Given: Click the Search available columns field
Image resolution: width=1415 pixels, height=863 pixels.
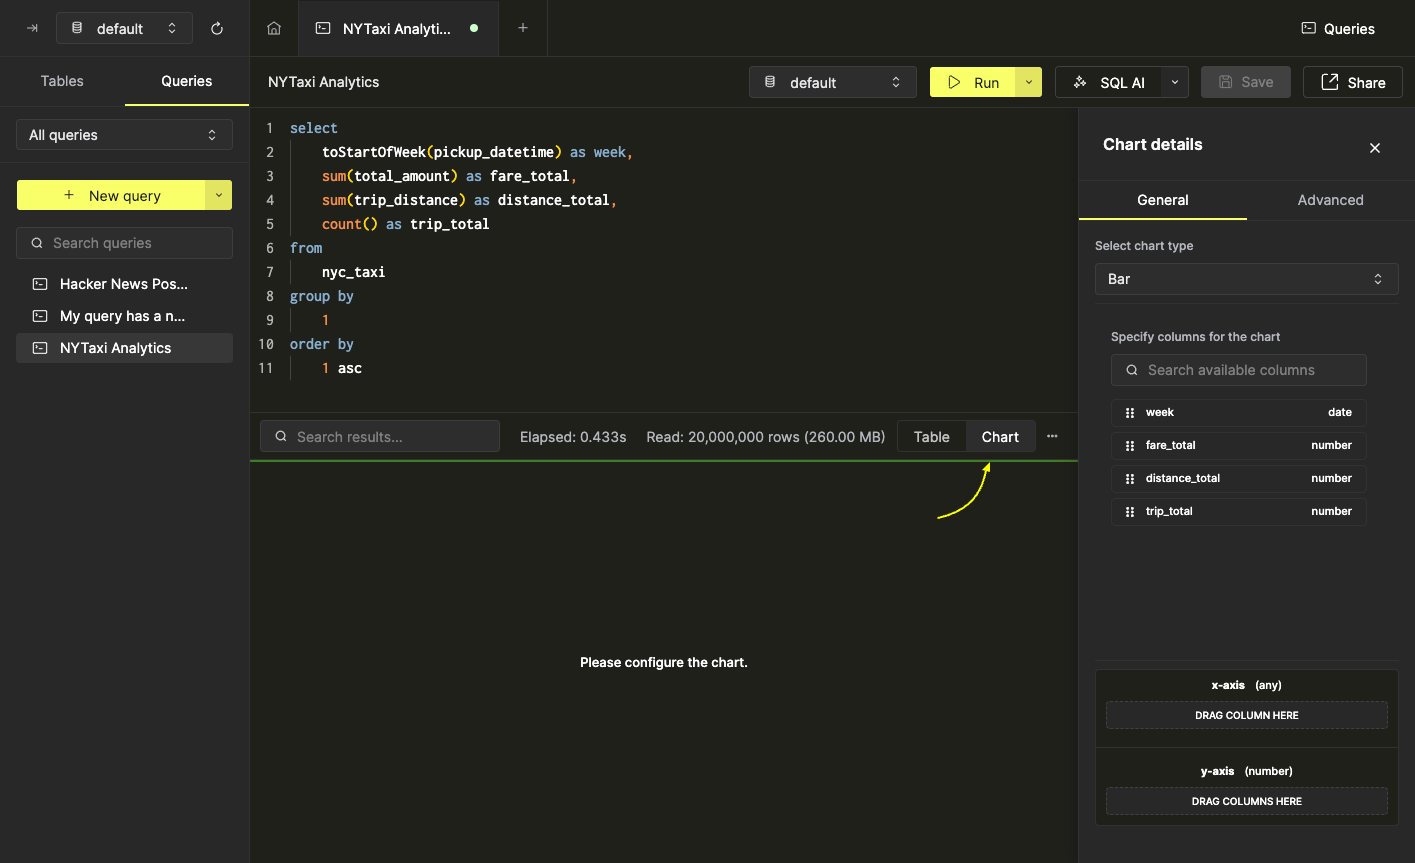Looking at the screenshot, I should point(1238,370).
